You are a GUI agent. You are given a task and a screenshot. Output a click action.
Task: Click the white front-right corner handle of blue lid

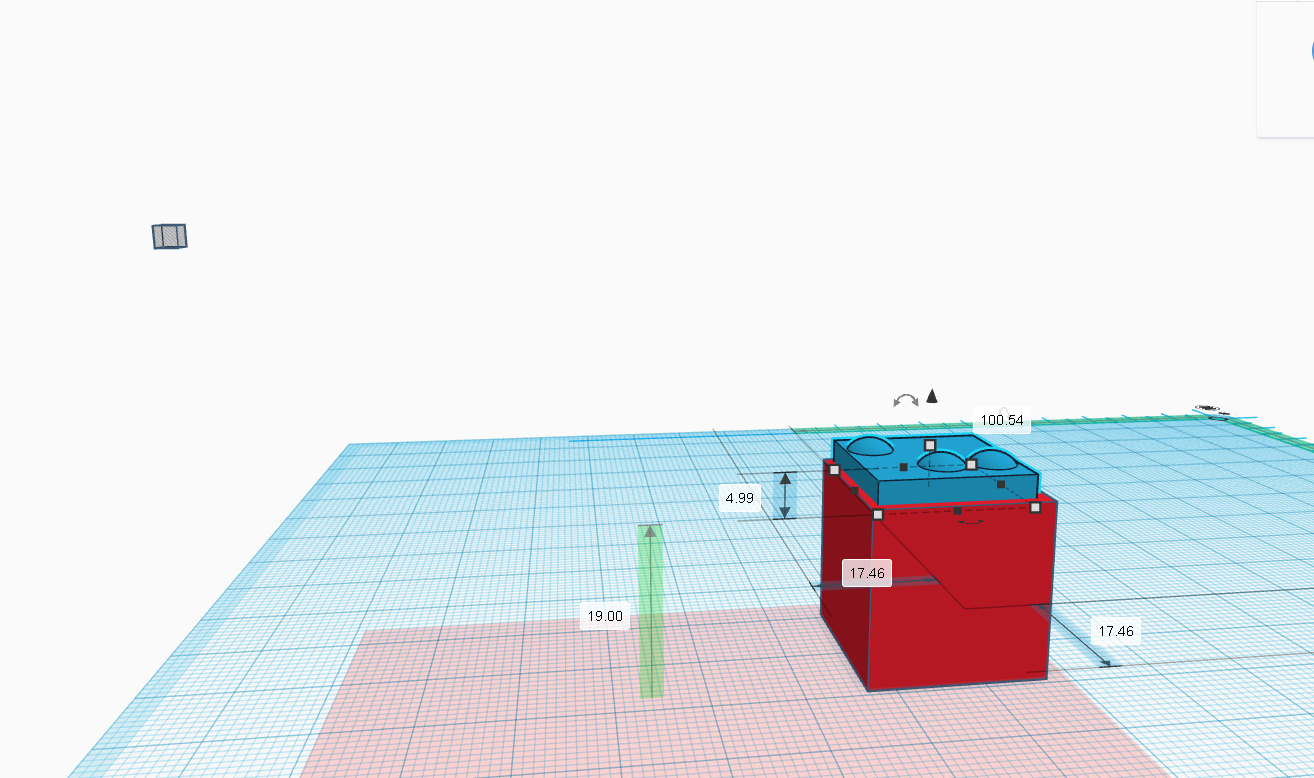1035,507
